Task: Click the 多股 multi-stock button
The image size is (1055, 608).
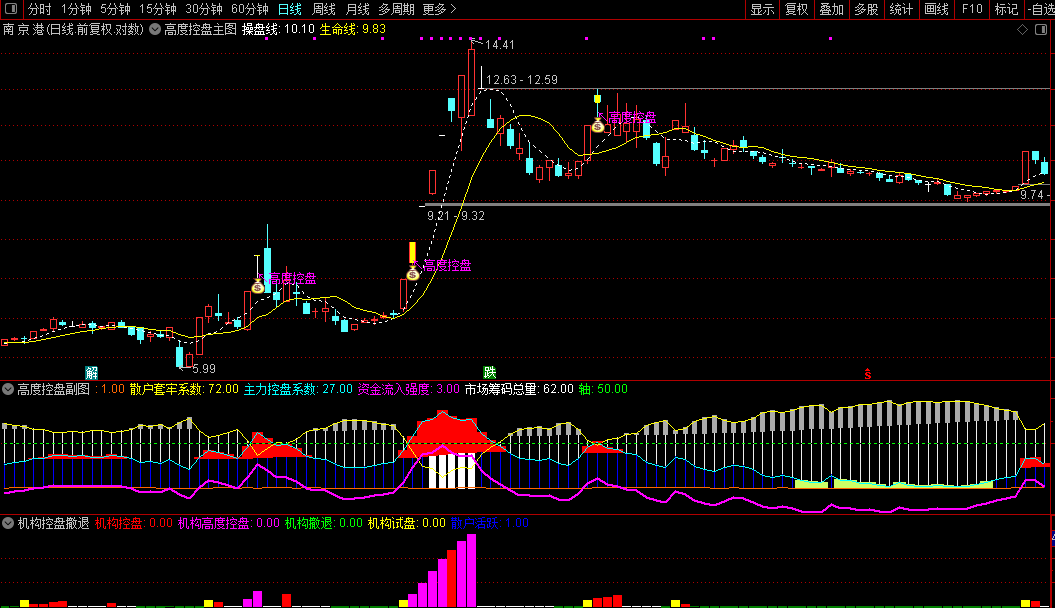Action: 867,9
